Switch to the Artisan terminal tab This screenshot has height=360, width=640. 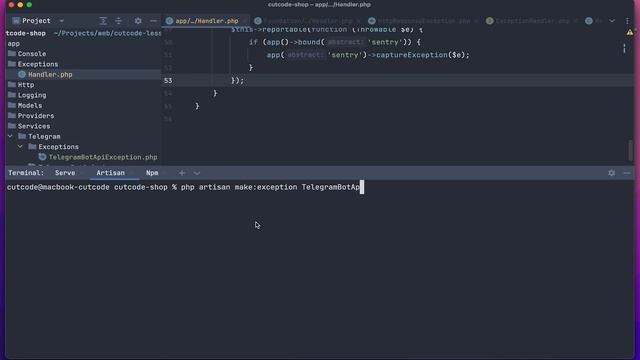click(110, 173)
